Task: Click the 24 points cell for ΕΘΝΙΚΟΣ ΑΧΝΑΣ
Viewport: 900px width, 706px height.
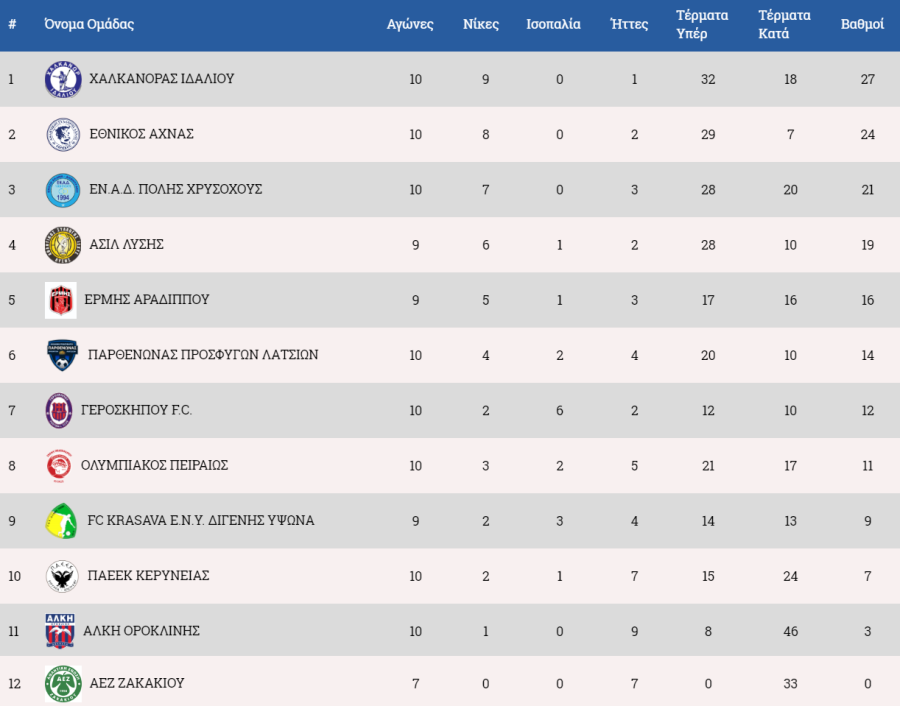Action: [x=867, y=134]
